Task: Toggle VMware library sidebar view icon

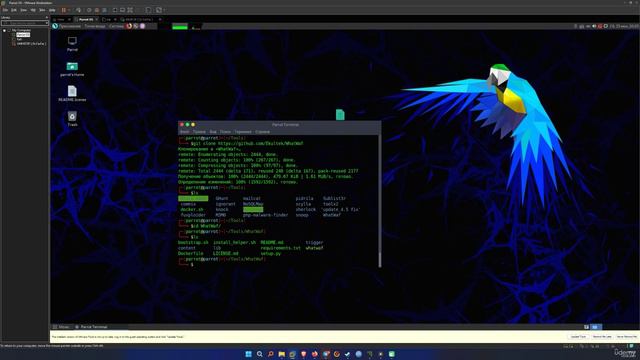Action: [x=115, y=10]
